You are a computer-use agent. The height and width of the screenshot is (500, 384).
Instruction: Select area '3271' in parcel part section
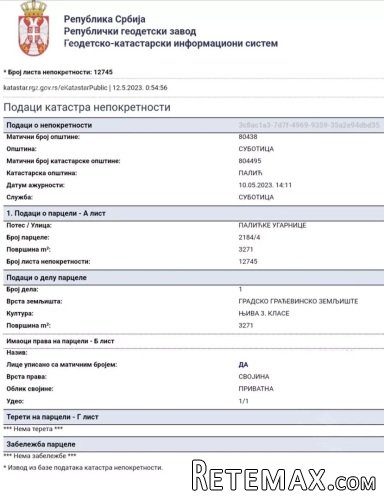[246, 325]
